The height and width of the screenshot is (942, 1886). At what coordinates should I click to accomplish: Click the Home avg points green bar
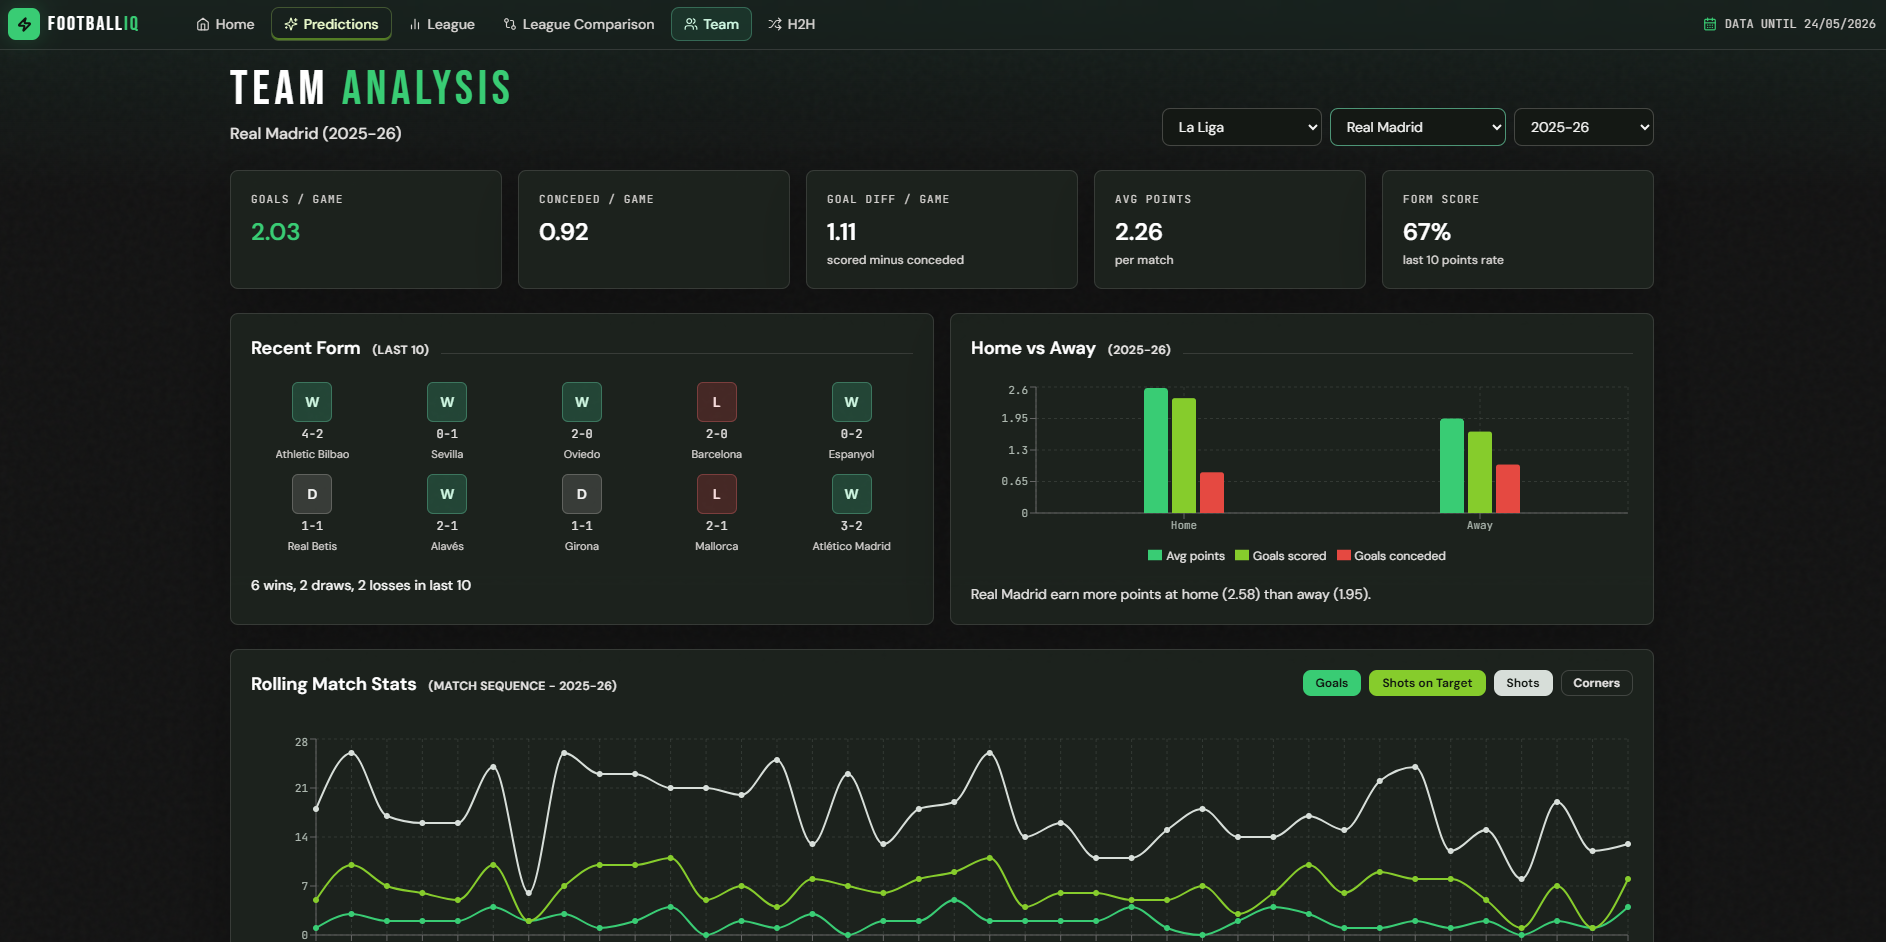pos(1156,450)
